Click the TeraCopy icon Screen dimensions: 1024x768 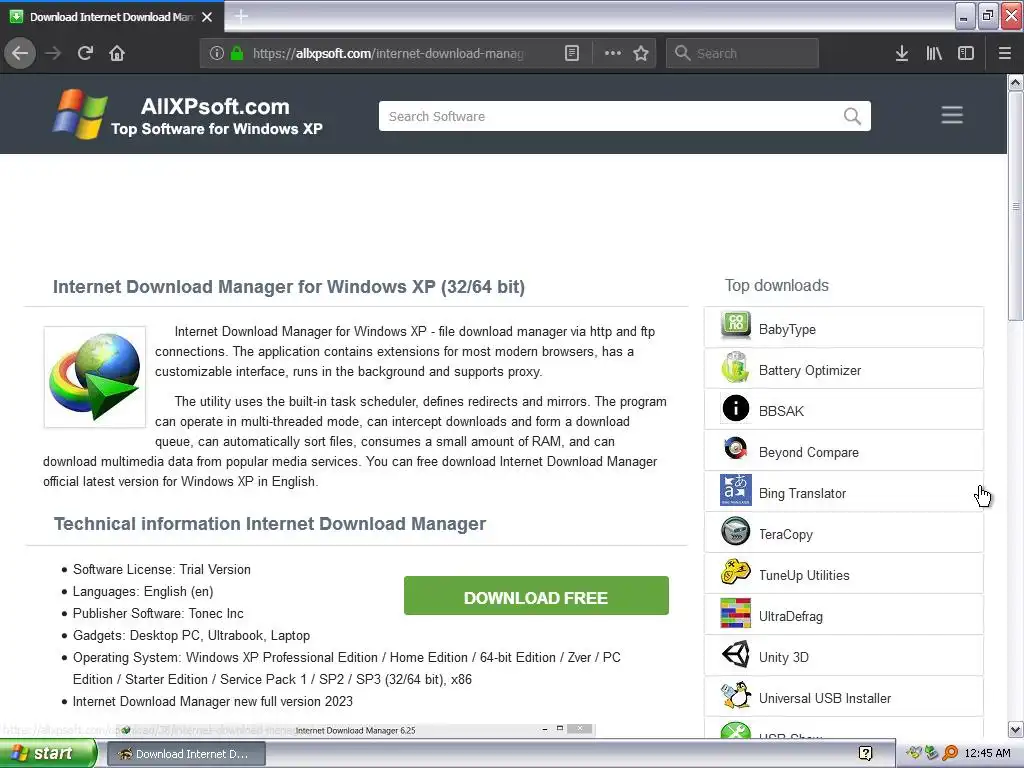tap(735, 531)
